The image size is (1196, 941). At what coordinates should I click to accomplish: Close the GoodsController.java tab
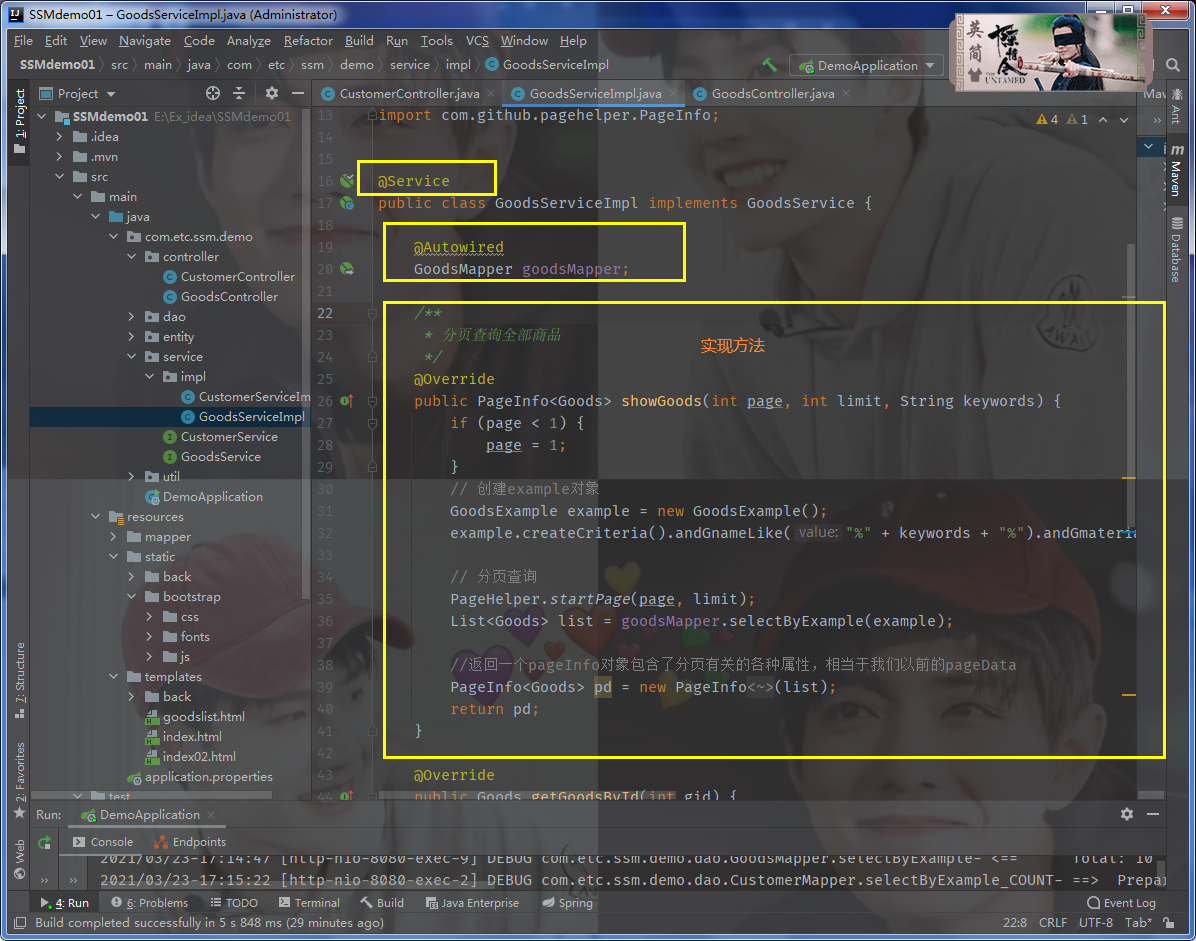pos(846,94)
